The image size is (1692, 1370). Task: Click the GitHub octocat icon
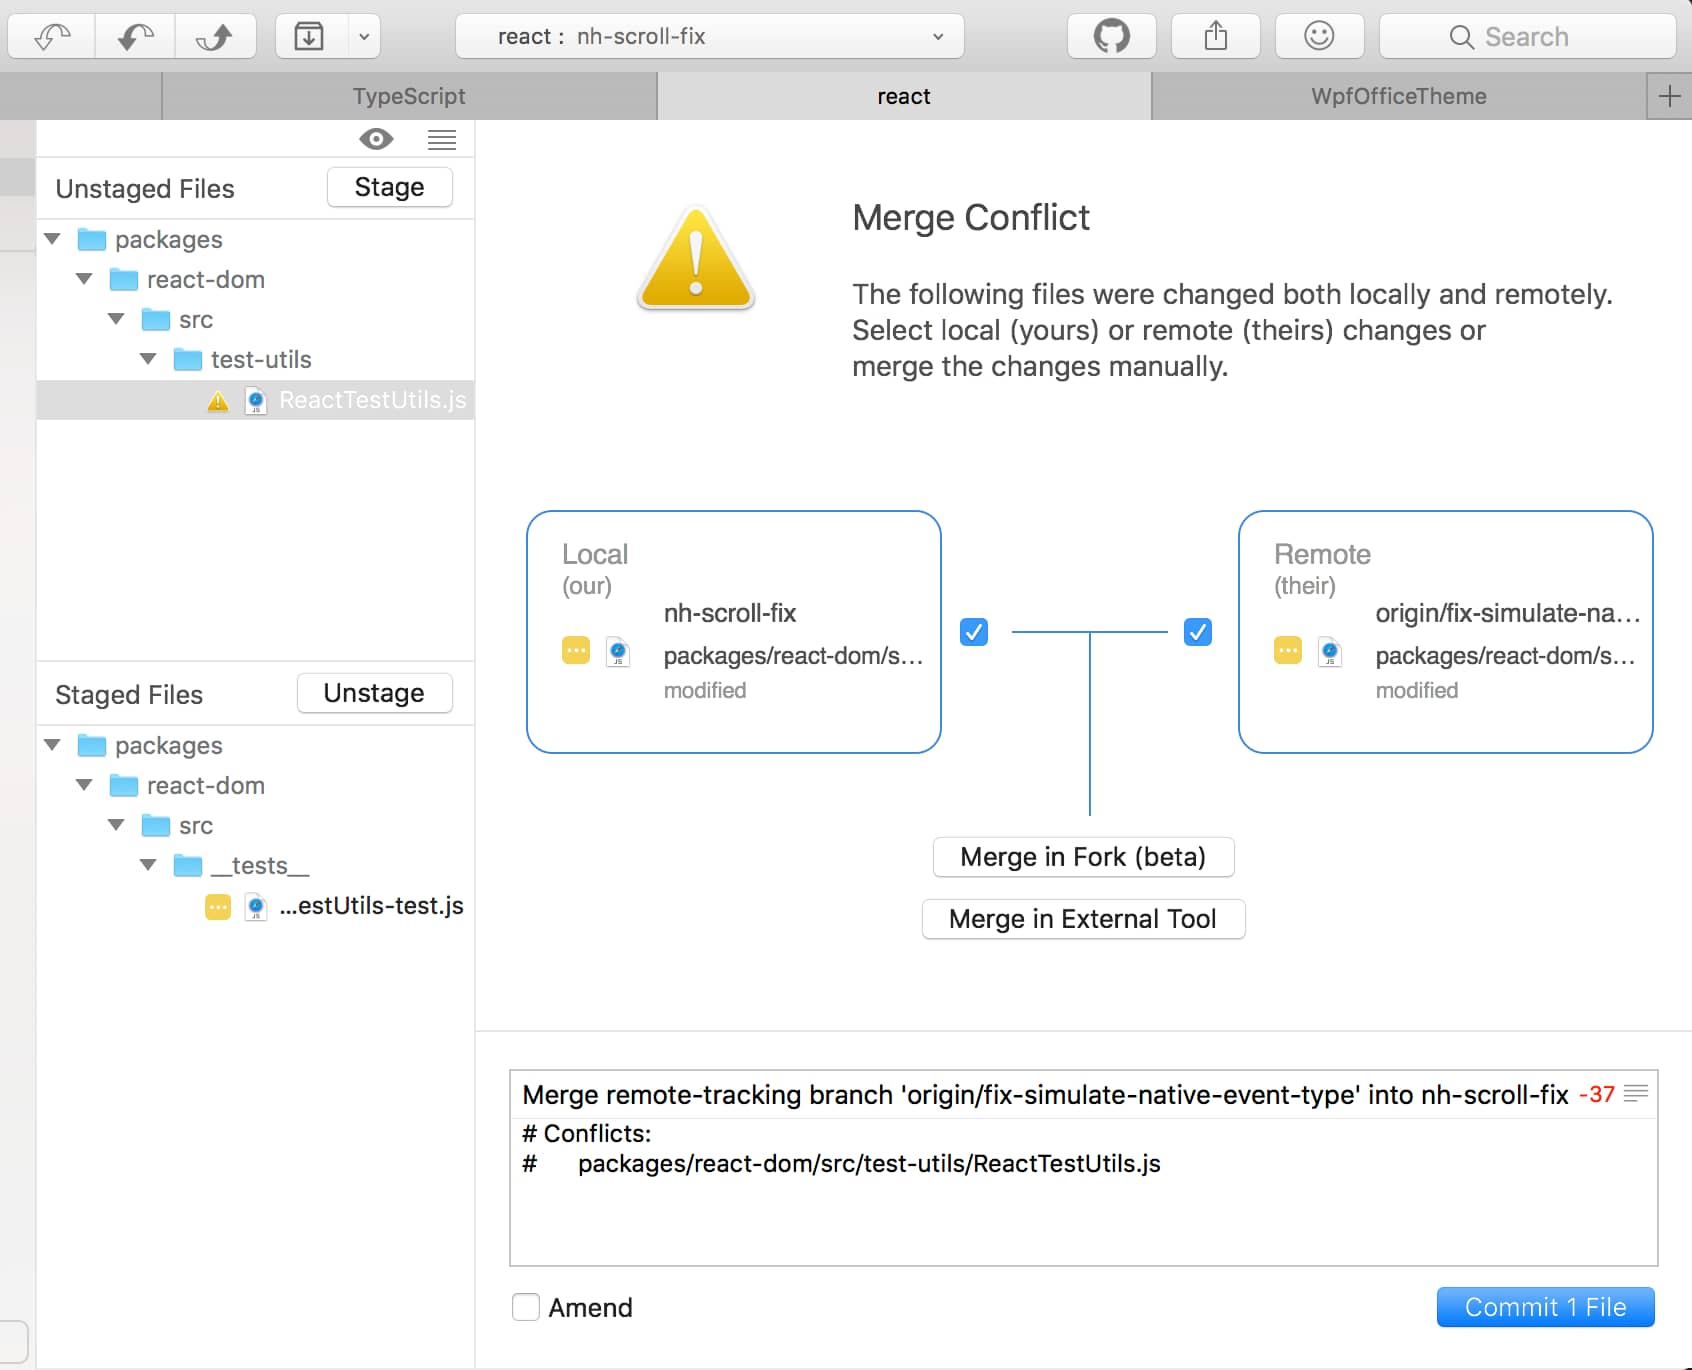click(1111, 37)
